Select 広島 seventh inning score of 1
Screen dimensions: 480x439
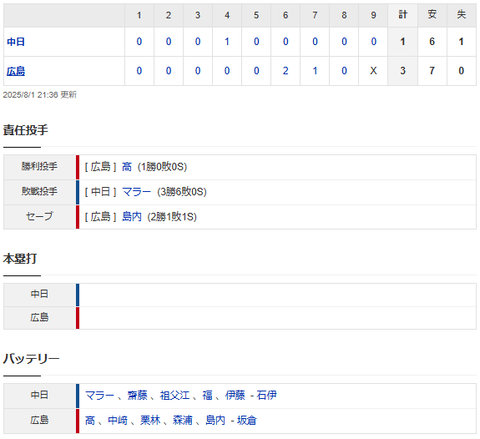click(315, 71)
